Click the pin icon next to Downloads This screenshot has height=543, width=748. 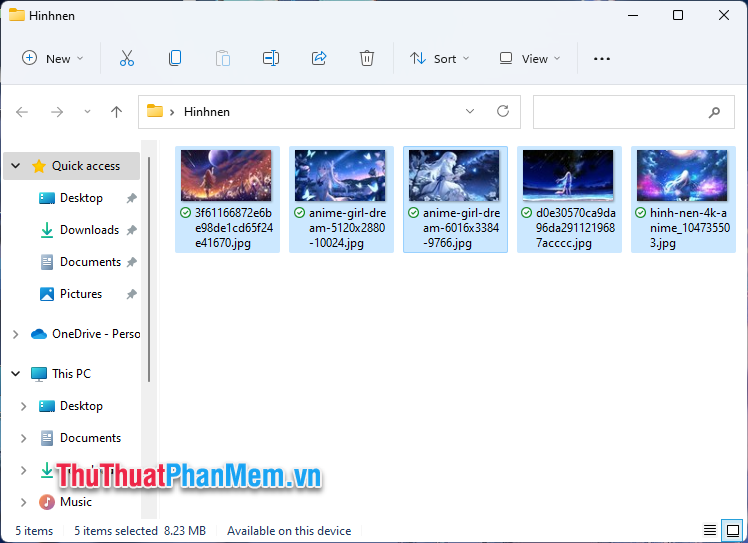coord(131,230)
